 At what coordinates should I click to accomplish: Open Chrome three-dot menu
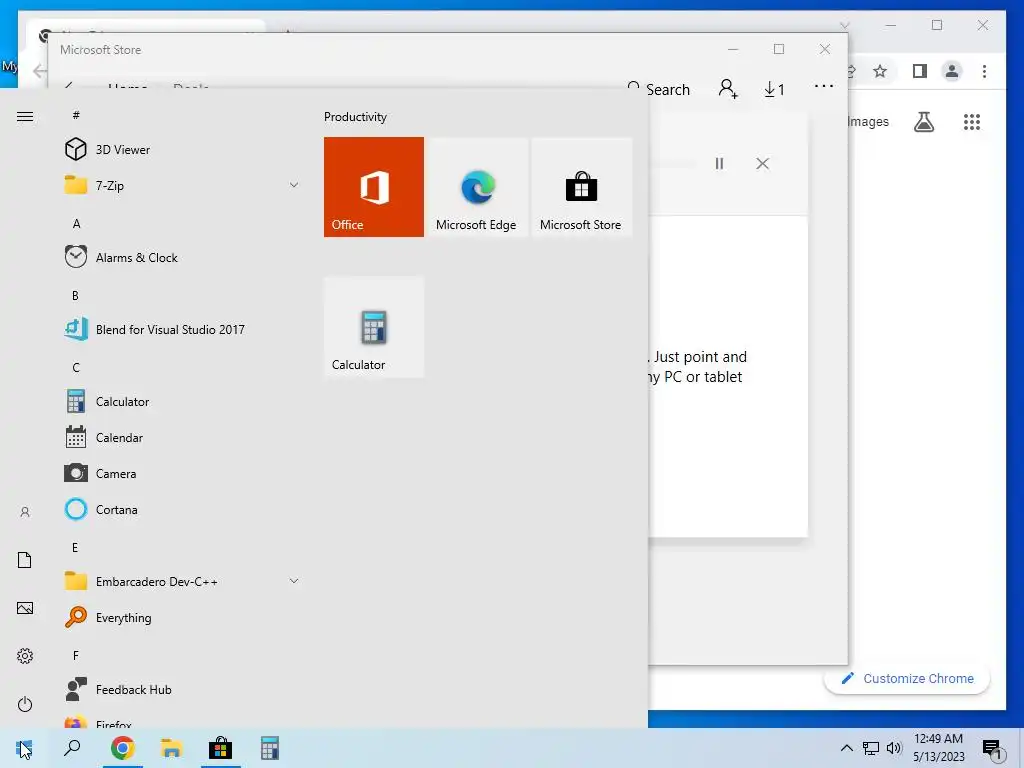tap(984, 71)
